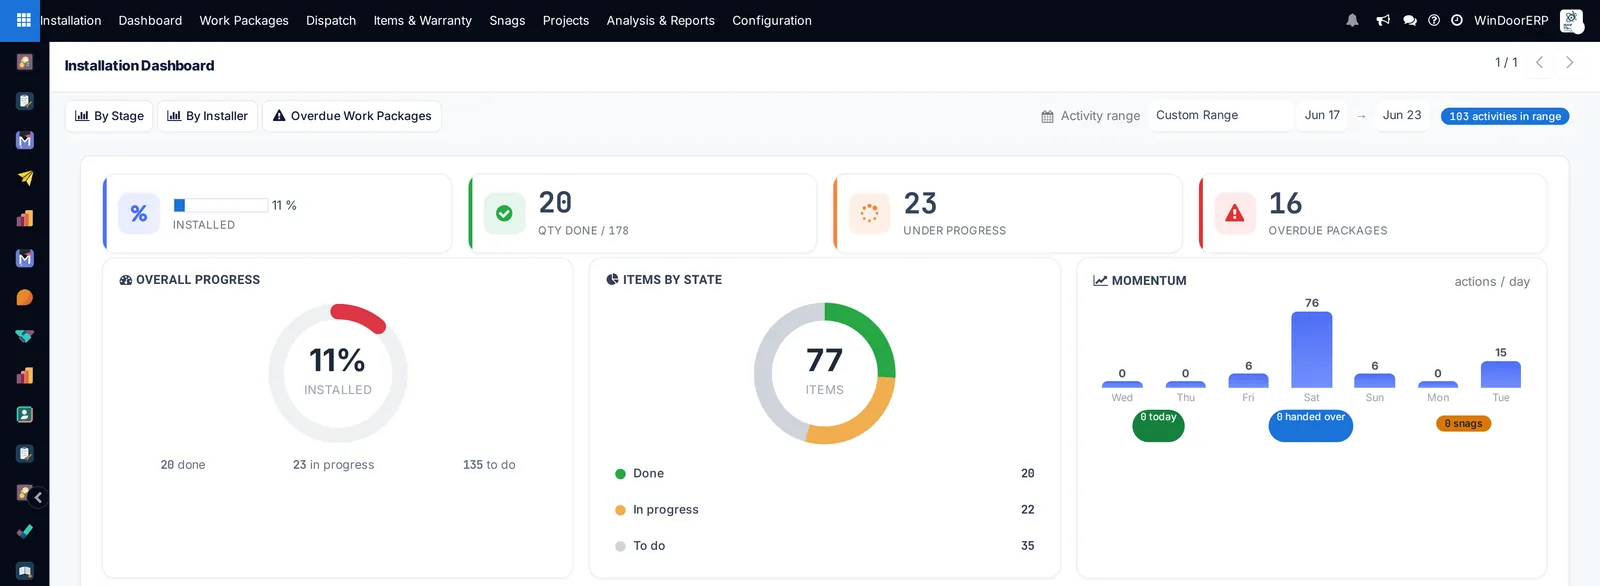Open the clock activities icon
The image size is (1600, 586).
(x=1457, y=20)
